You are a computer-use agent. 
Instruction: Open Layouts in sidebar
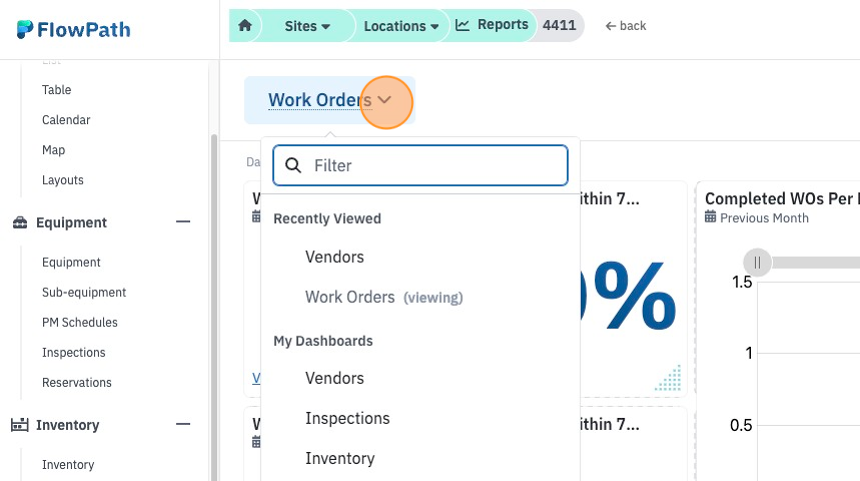coord(63,180)
